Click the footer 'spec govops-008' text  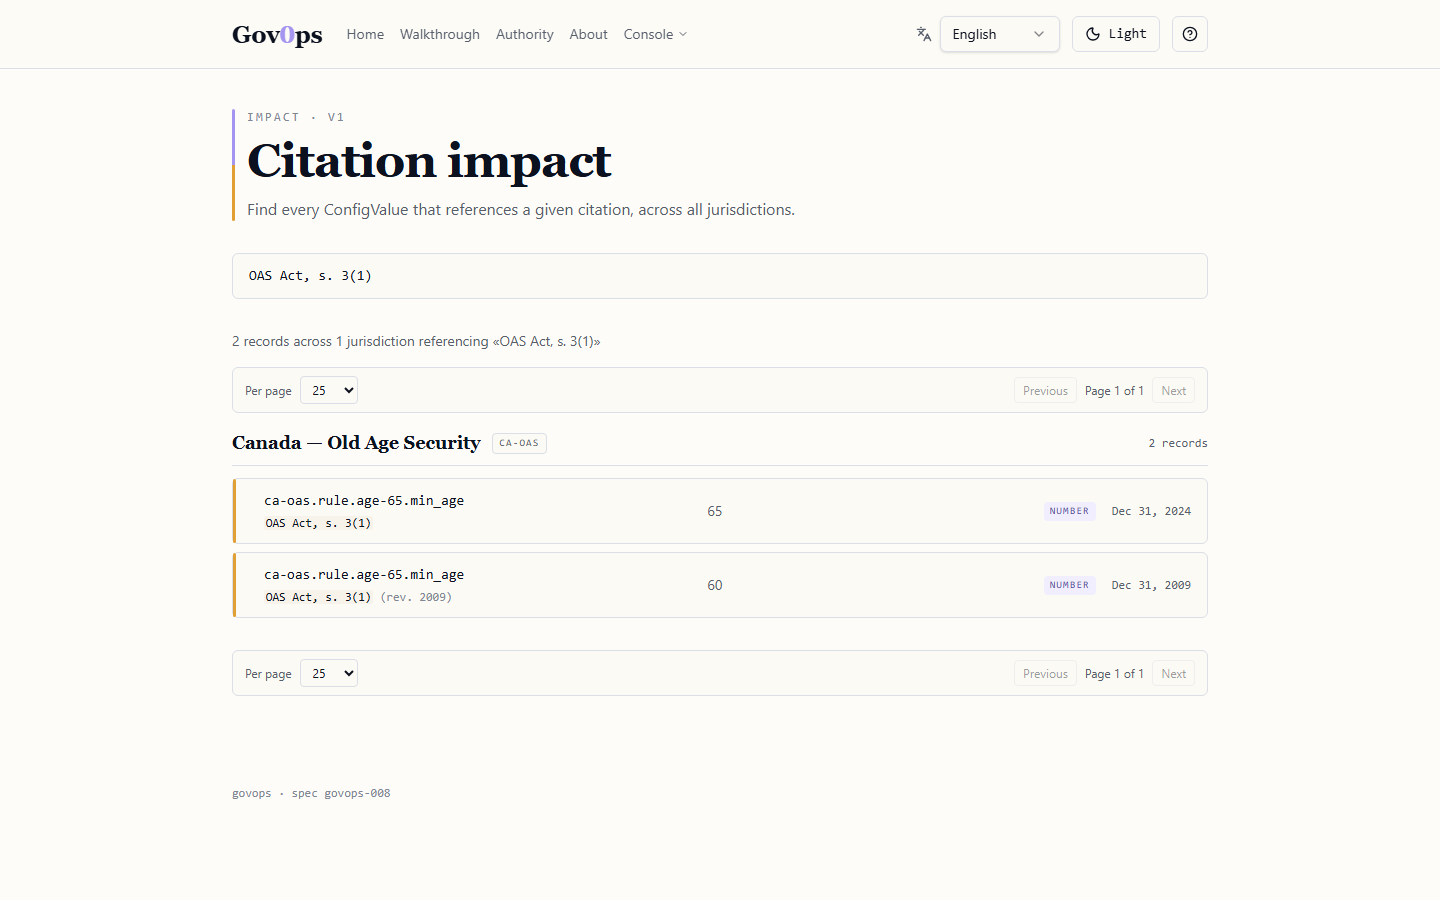pos(341,793)
